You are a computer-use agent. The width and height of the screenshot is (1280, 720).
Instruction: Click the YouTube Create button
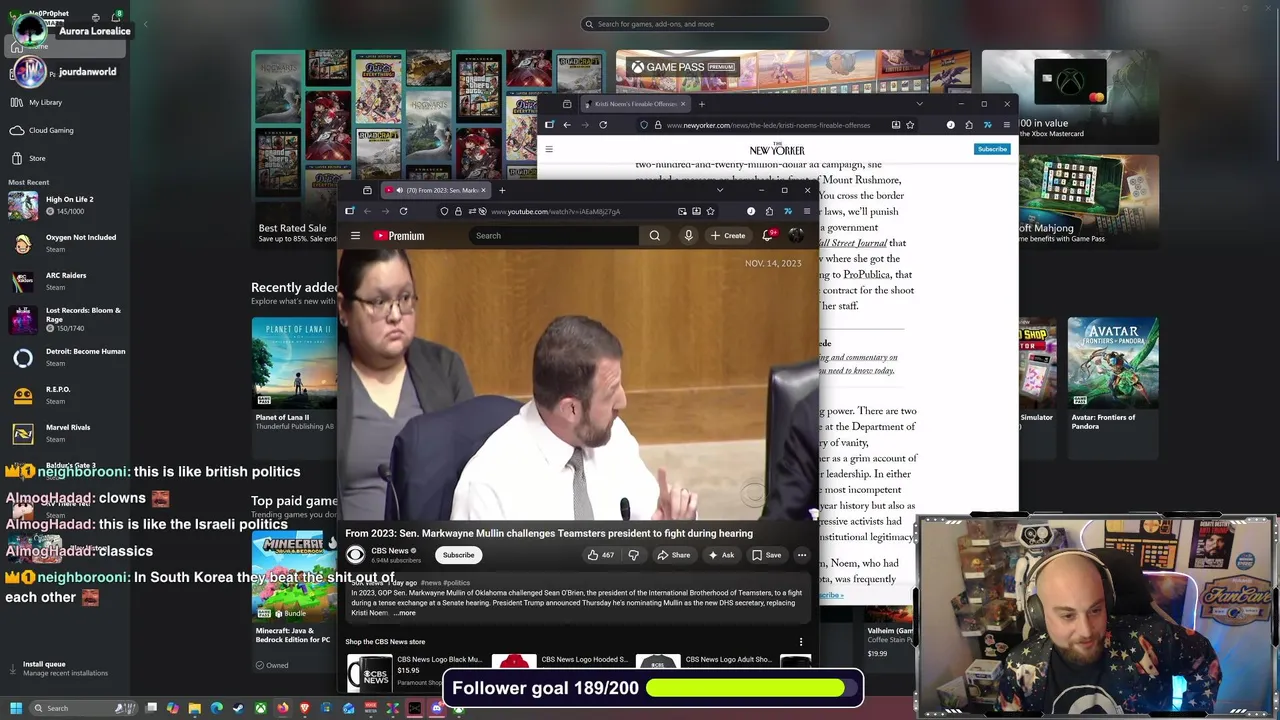pos(728,236)
